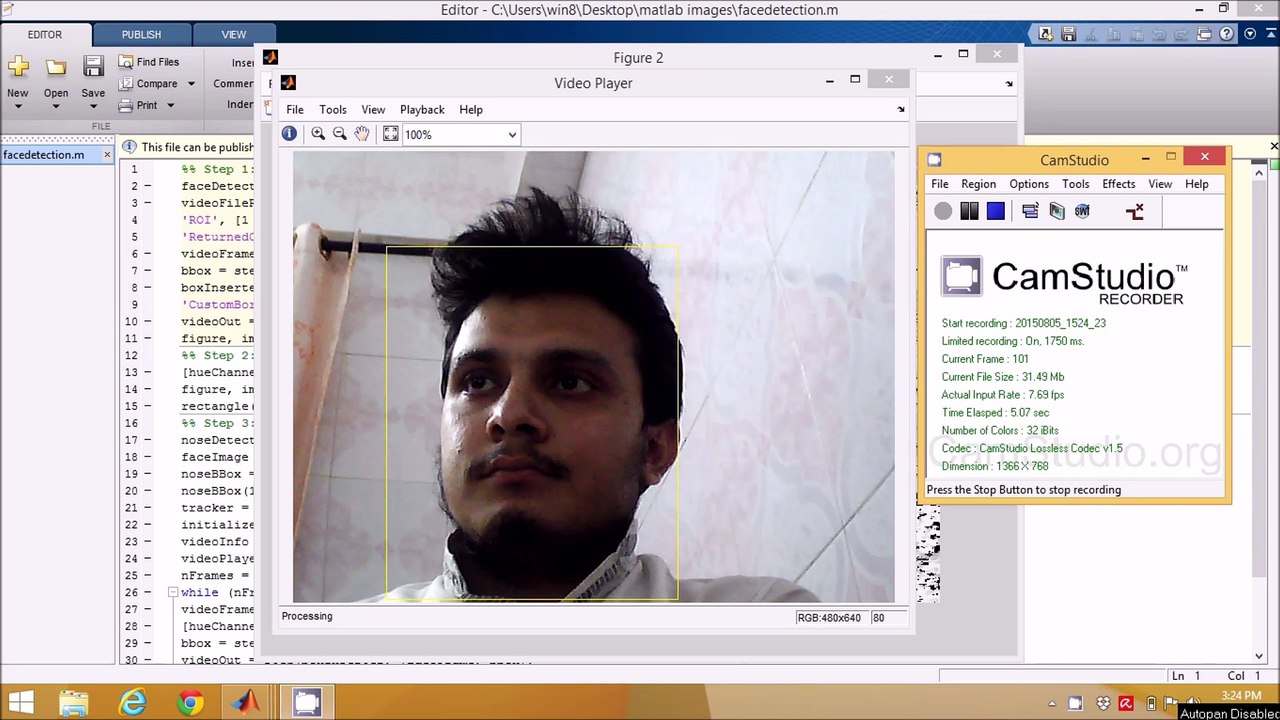Click the Video Player dock arrow
Viewport: 1280px width, 720px height.
(x=901, y=110)
